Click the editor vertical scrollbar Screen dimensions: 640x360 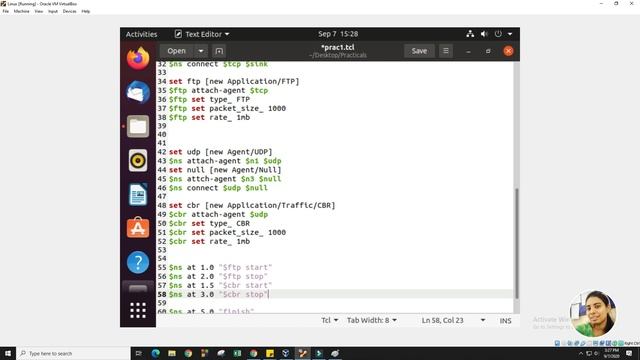click(x=517, y=244)
